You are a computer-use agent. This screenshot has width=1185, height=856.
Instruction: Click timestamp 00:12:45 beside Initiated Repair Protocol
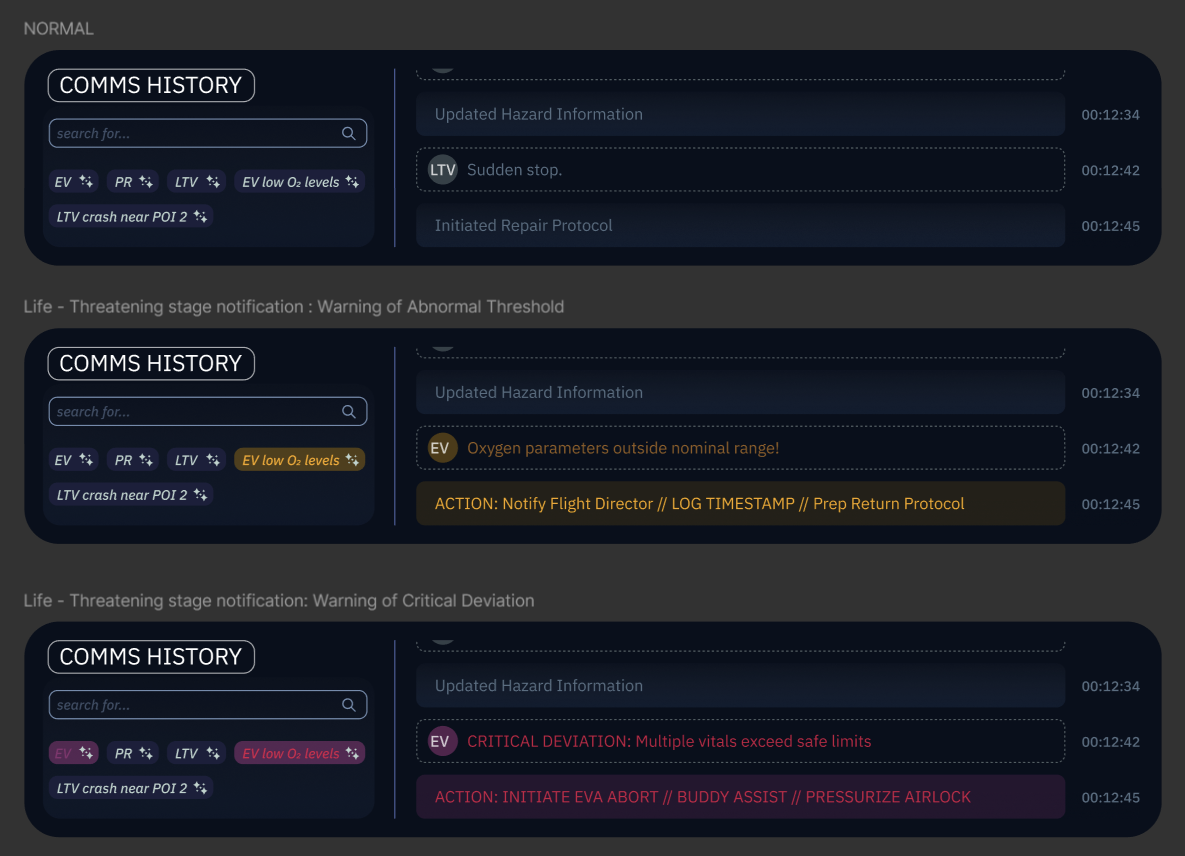(1110, 226)
